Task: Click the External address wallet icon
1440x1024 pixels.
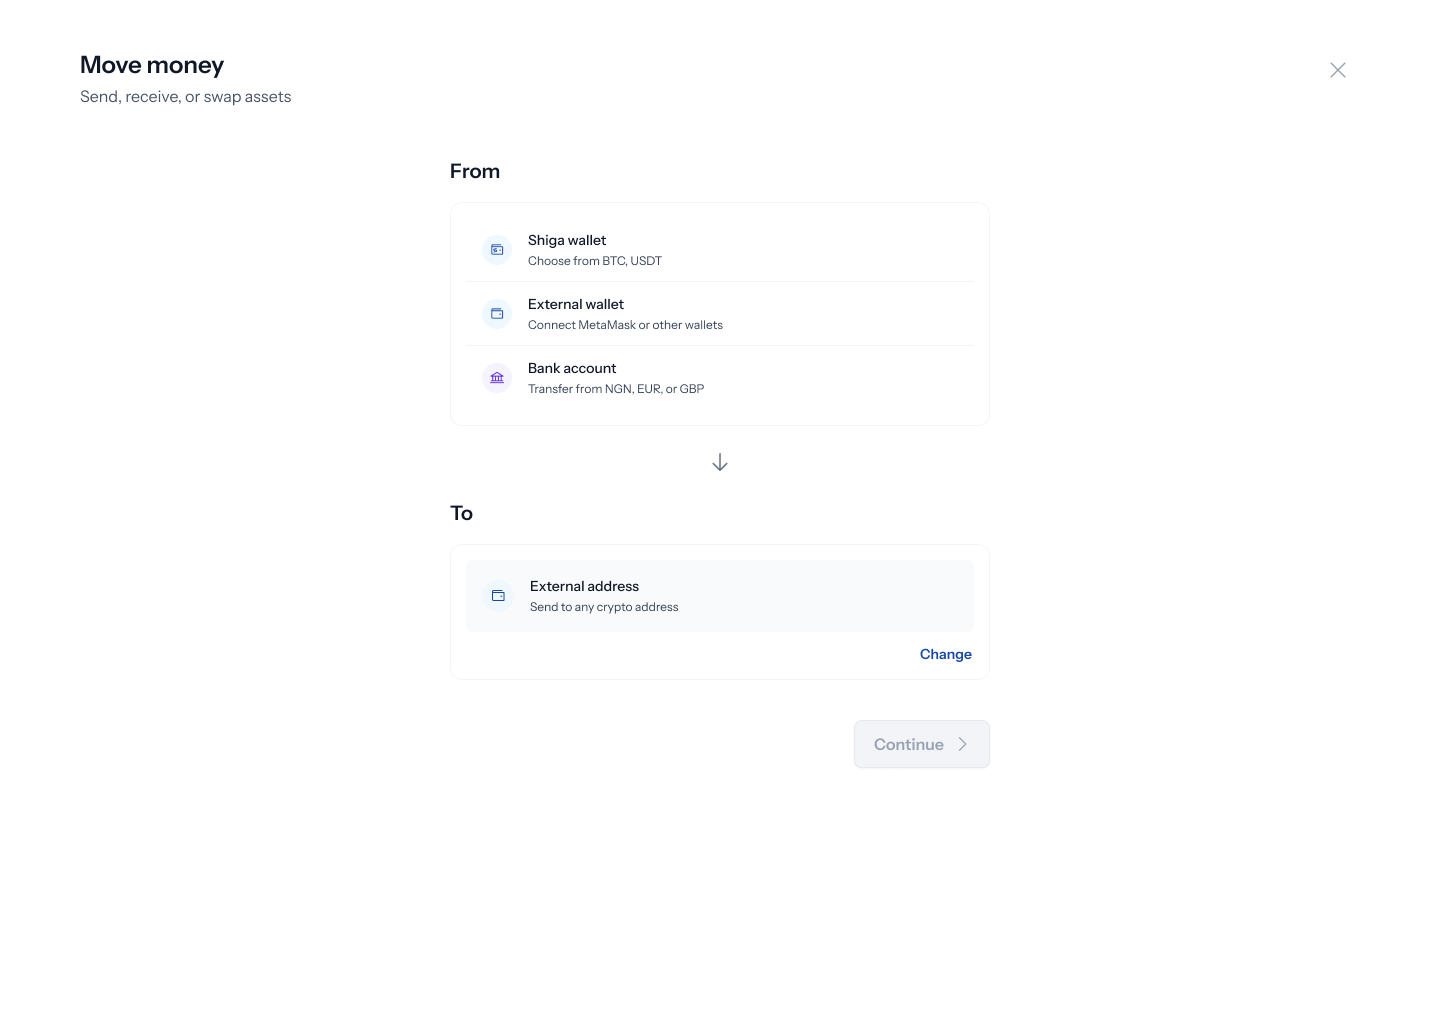Action: tap(498, 596)
